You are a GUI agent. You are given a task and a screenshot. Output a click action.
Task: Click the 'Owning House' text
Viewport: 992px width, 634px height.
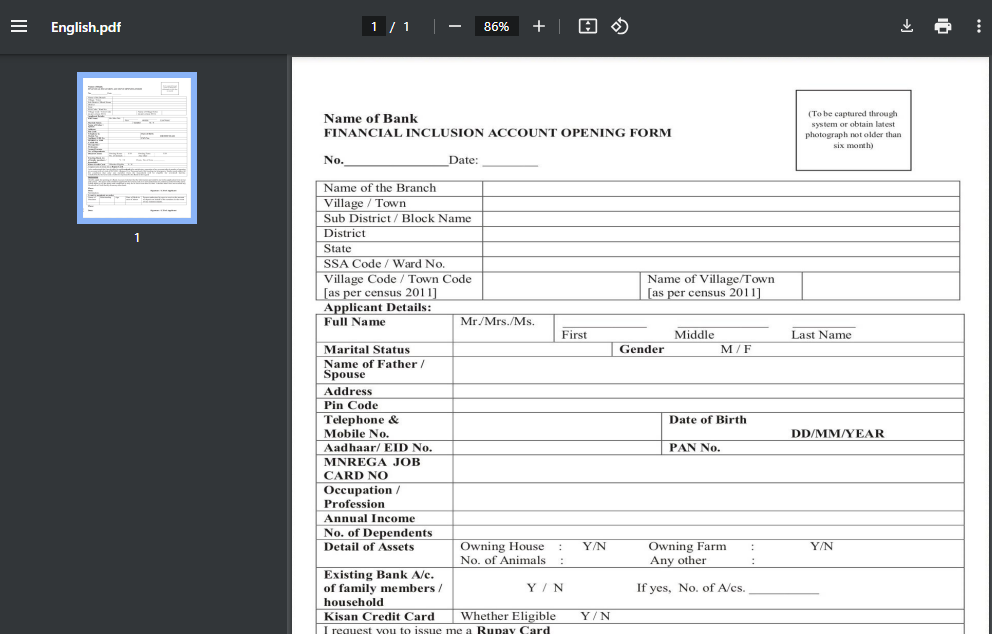tap(502, 547)
